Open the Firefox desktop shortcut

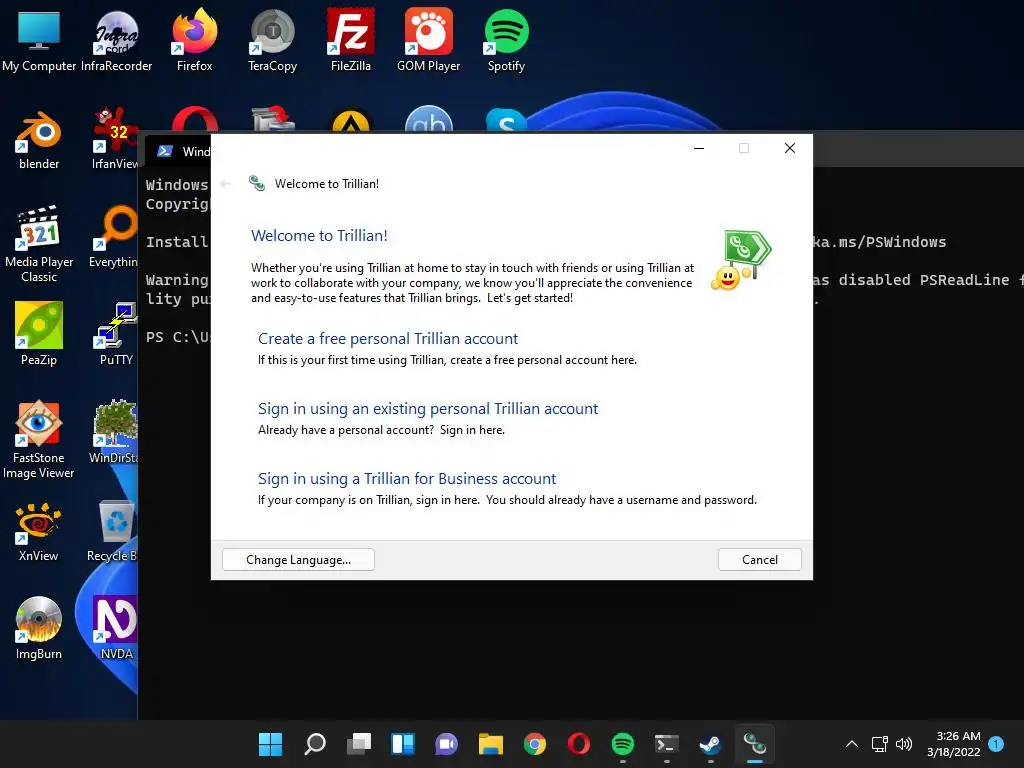(195, 40)
